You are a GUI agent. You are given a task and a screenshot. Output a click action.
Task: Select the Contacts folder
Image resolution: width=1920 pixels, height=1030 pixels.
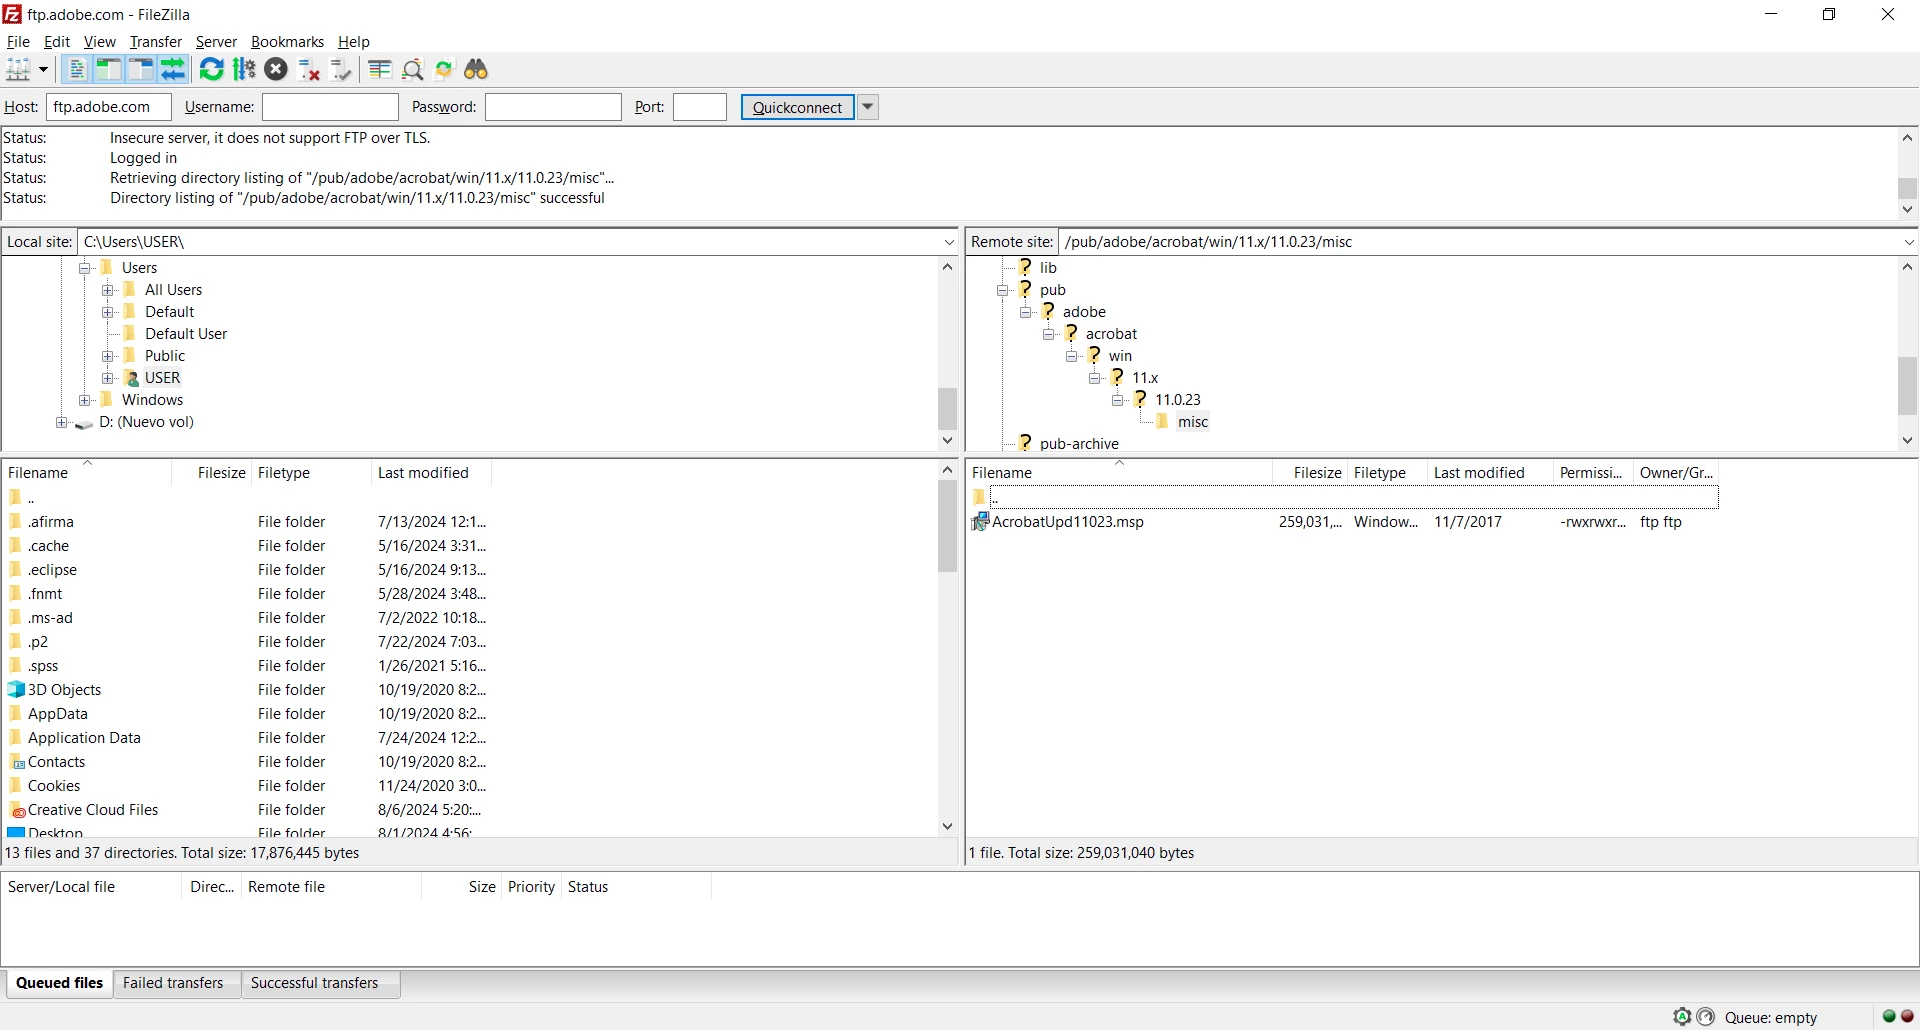[x=56, y=762]
